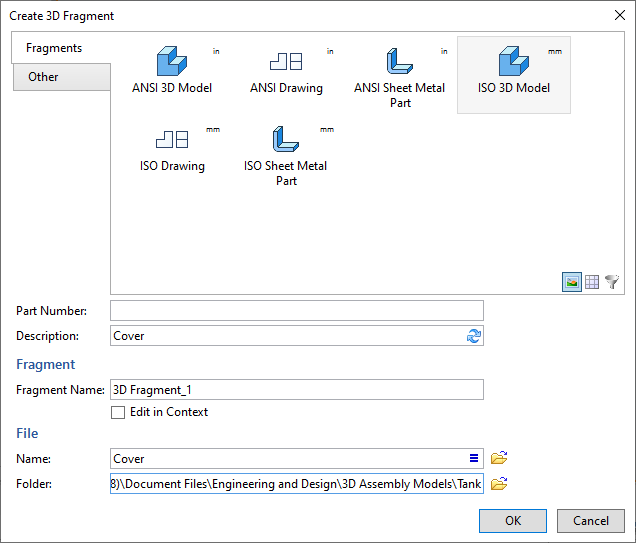Choose the ANSI Drawing template
636x543 pixels.
(x=286, y=71)
